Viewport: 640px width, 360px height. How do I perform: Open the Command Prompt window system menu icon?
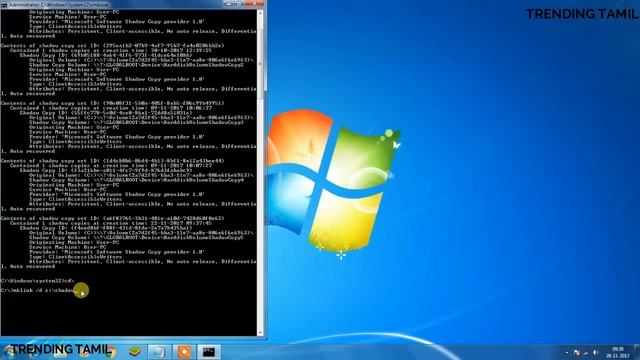pyautogui.click(x=4, y=5)
